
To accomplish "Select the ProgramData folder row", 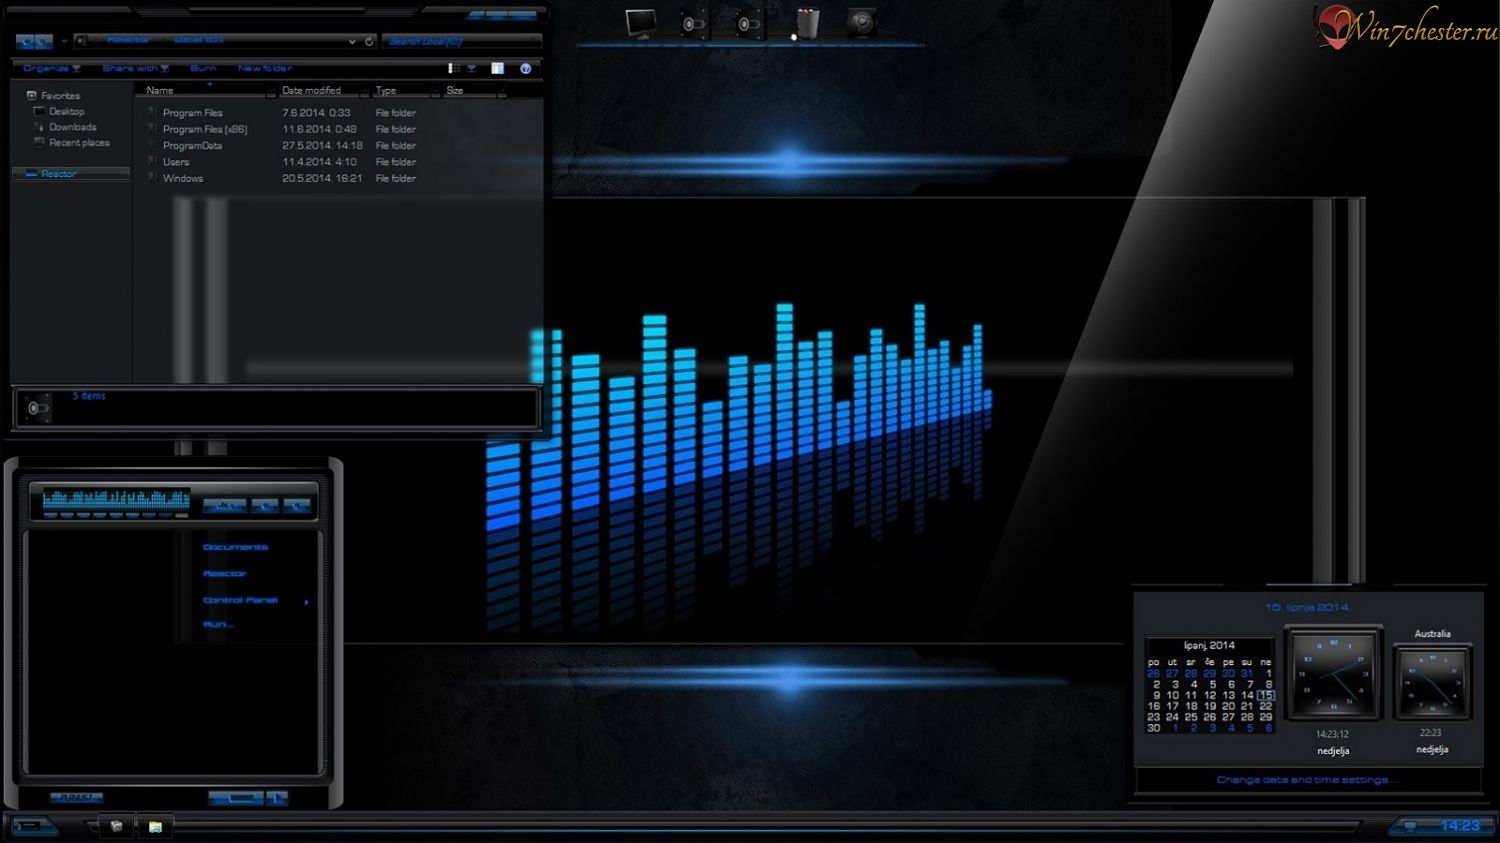I will coord(192,146).
